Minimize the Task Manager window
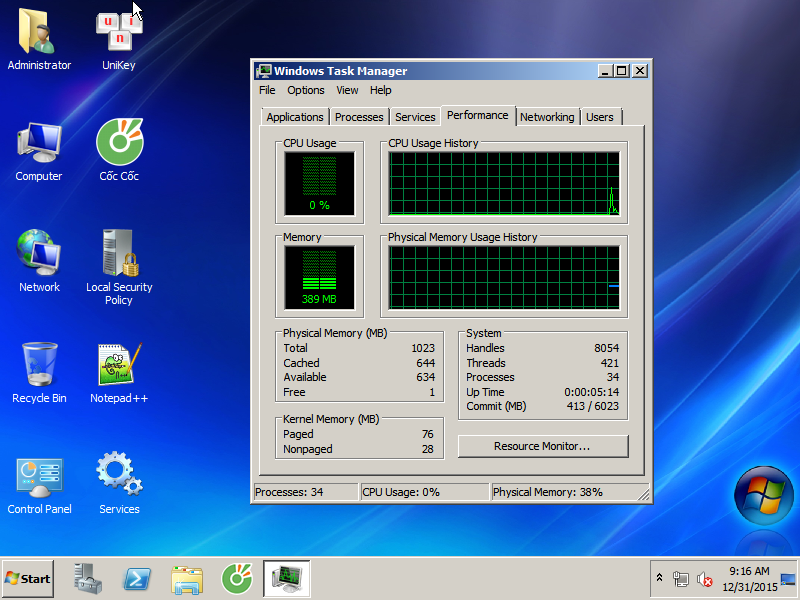Screen dimensions: 800x600 [605, 71]
